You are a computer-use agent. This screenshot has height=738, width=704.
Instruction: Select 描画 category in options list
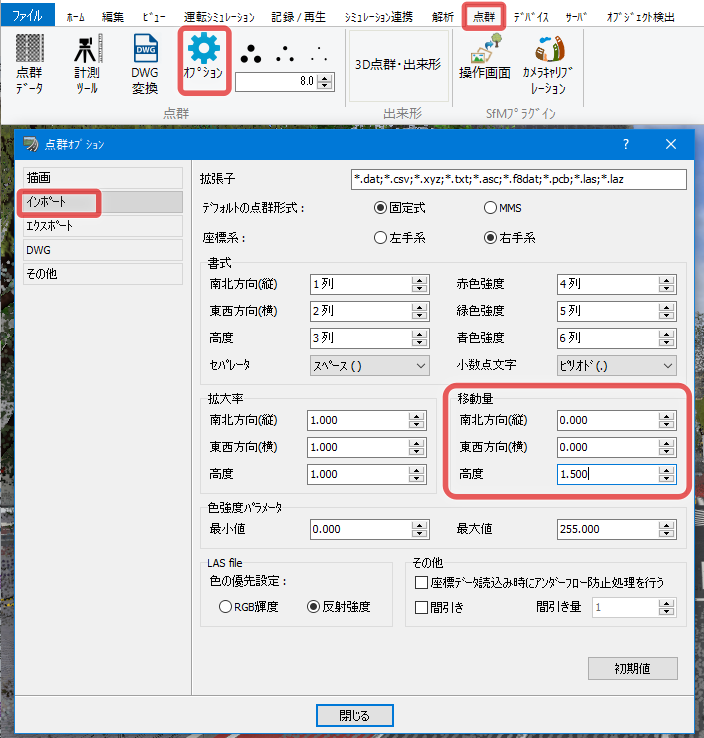click(x=103, y=178)
